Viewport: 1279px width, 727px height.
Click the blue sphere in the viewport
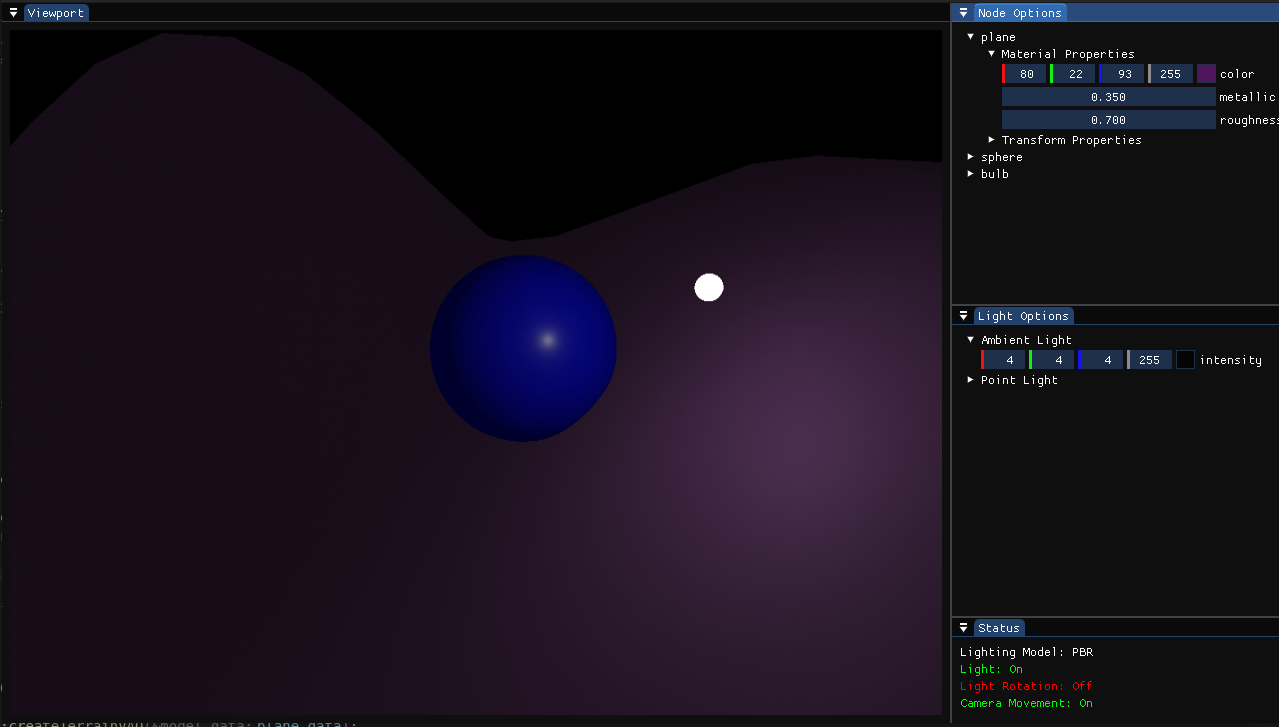click(523, 348)
